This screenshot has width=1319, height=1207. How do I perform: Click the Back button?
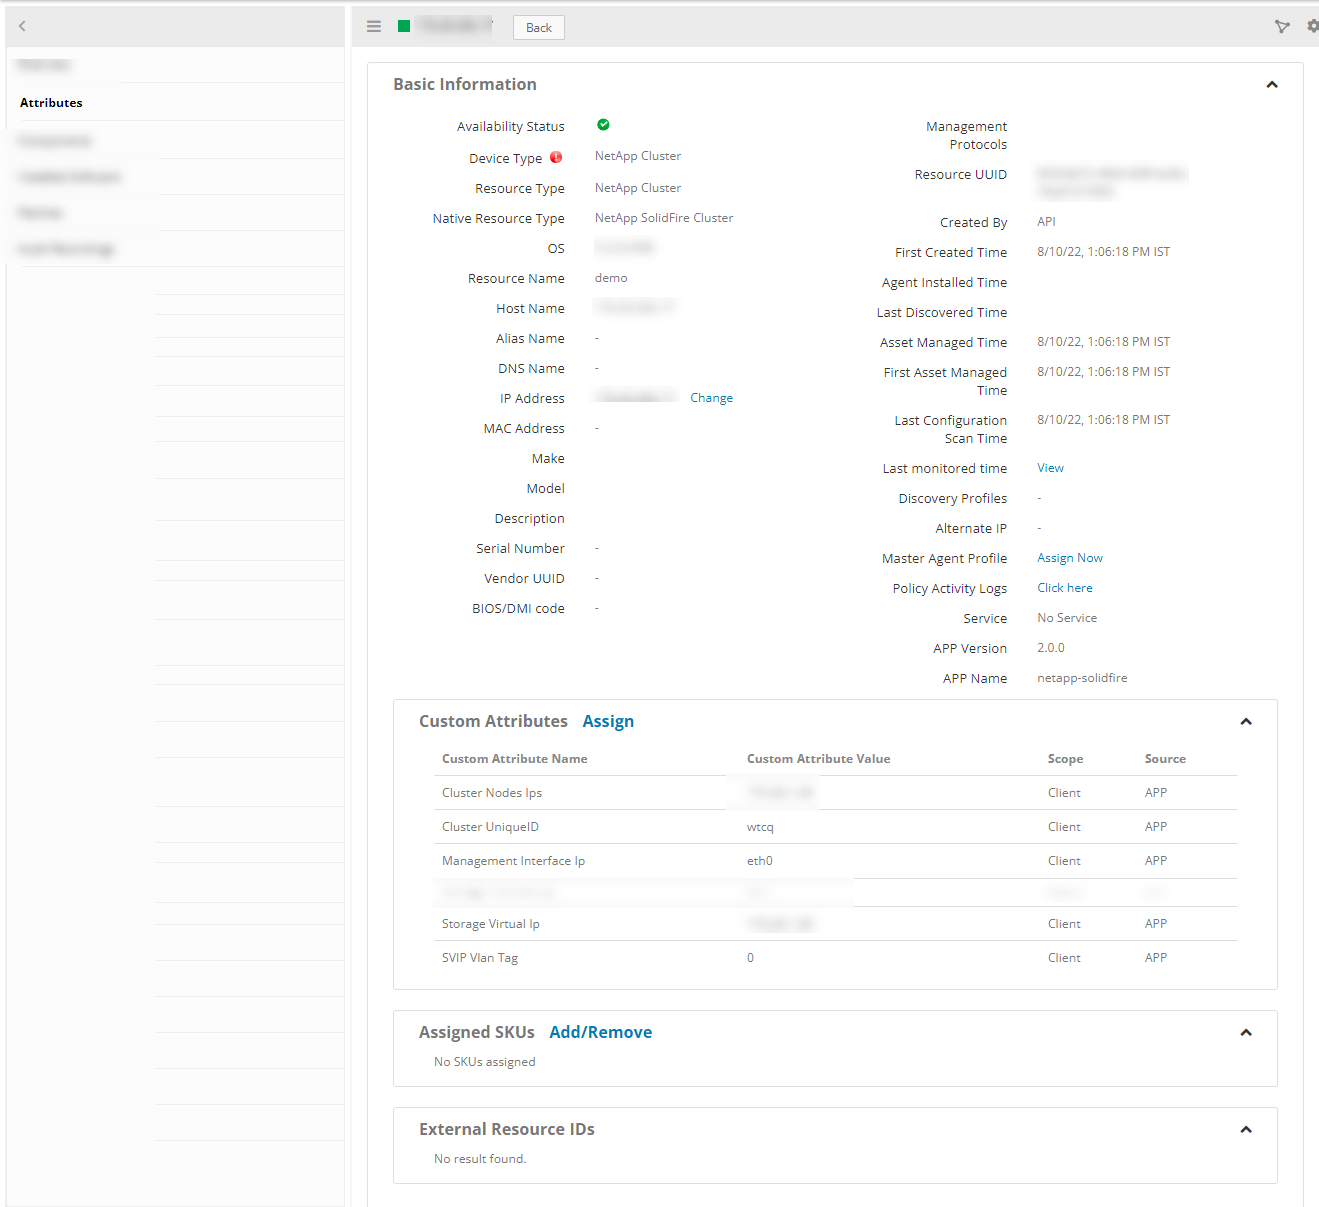click(538, 27)
